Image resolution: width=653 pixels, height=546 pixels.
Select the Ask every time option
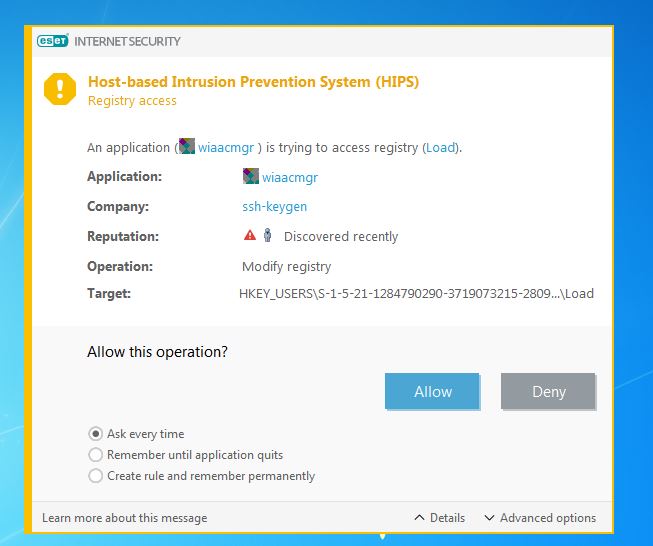click(96, 434)
